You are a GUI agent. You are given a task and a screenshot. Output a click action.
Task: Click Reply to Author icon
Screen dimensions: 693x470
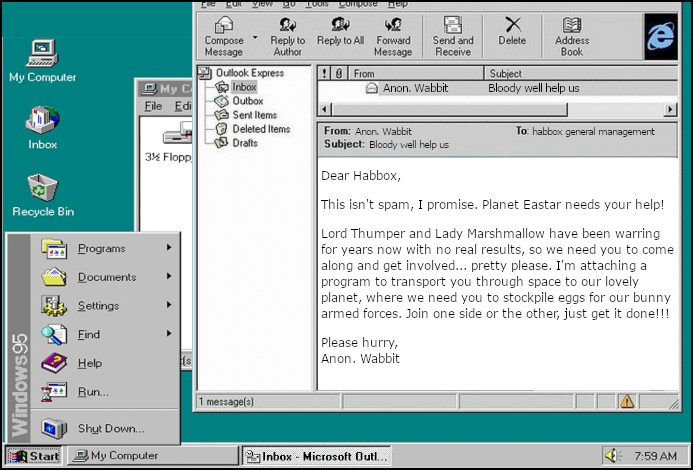pos(288,26)
